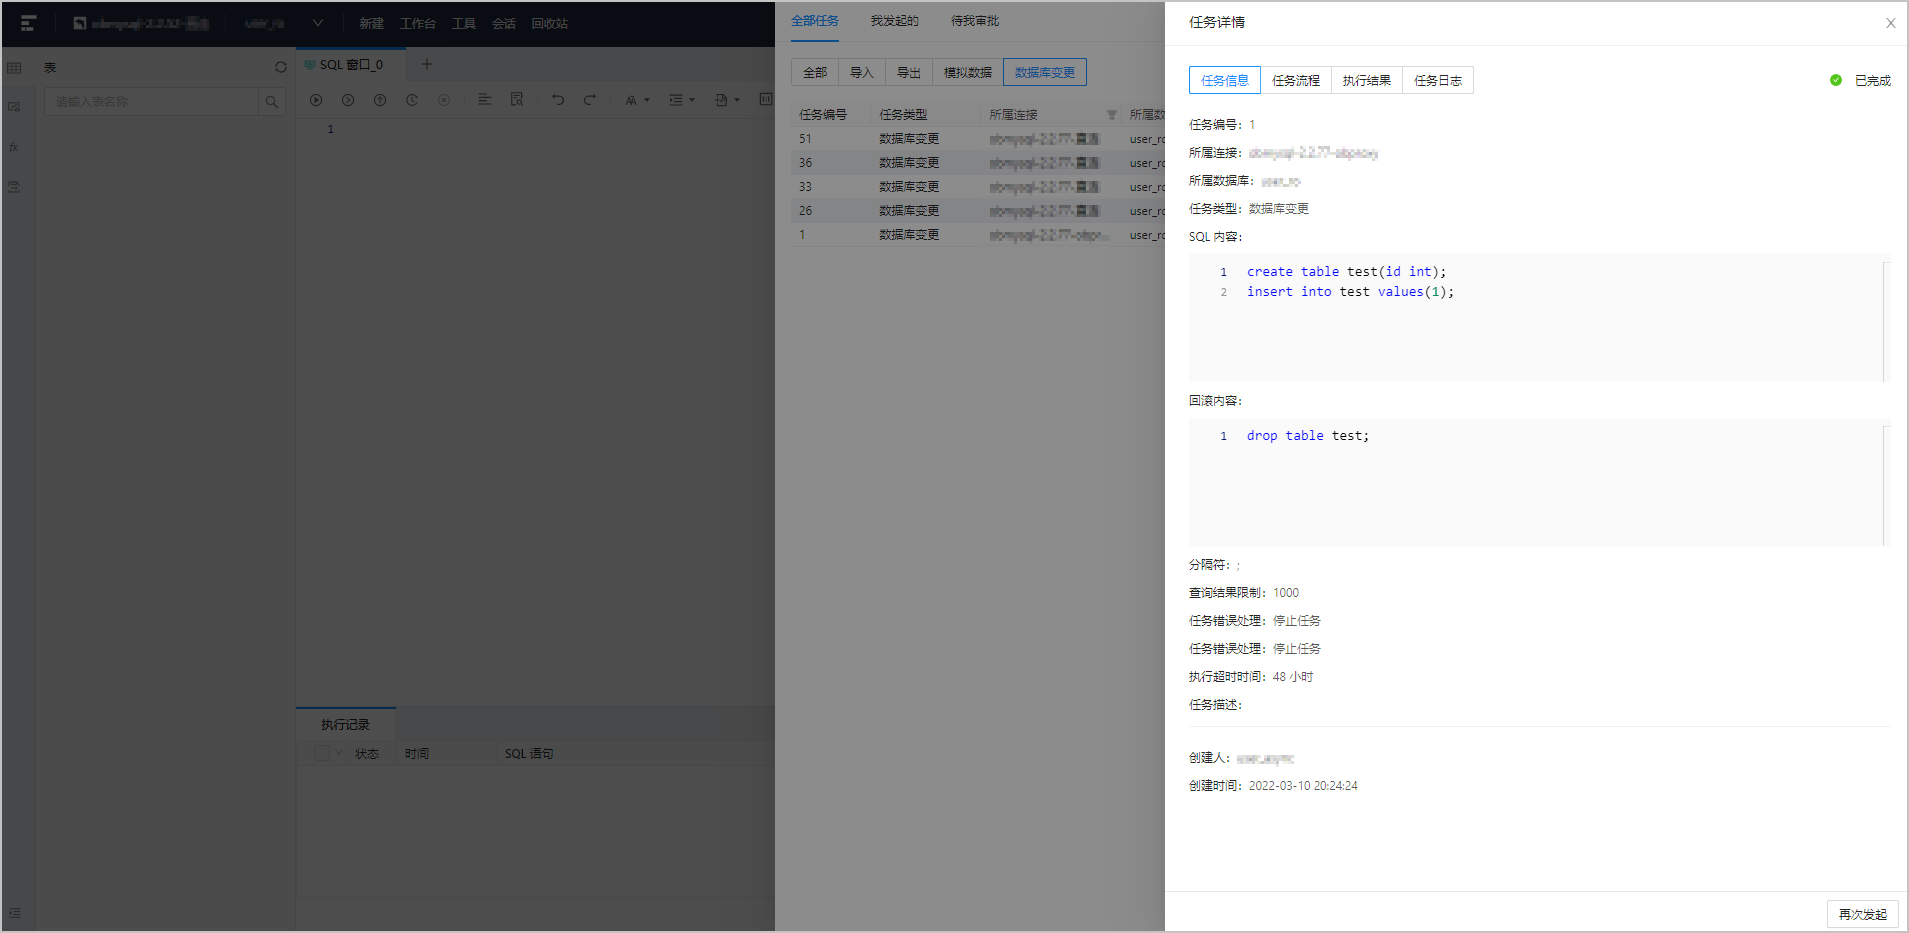Viewport: 1909px width, 933px height.
Task: Open the indent options dropdown in the toolbar
Action: (681, 100)
